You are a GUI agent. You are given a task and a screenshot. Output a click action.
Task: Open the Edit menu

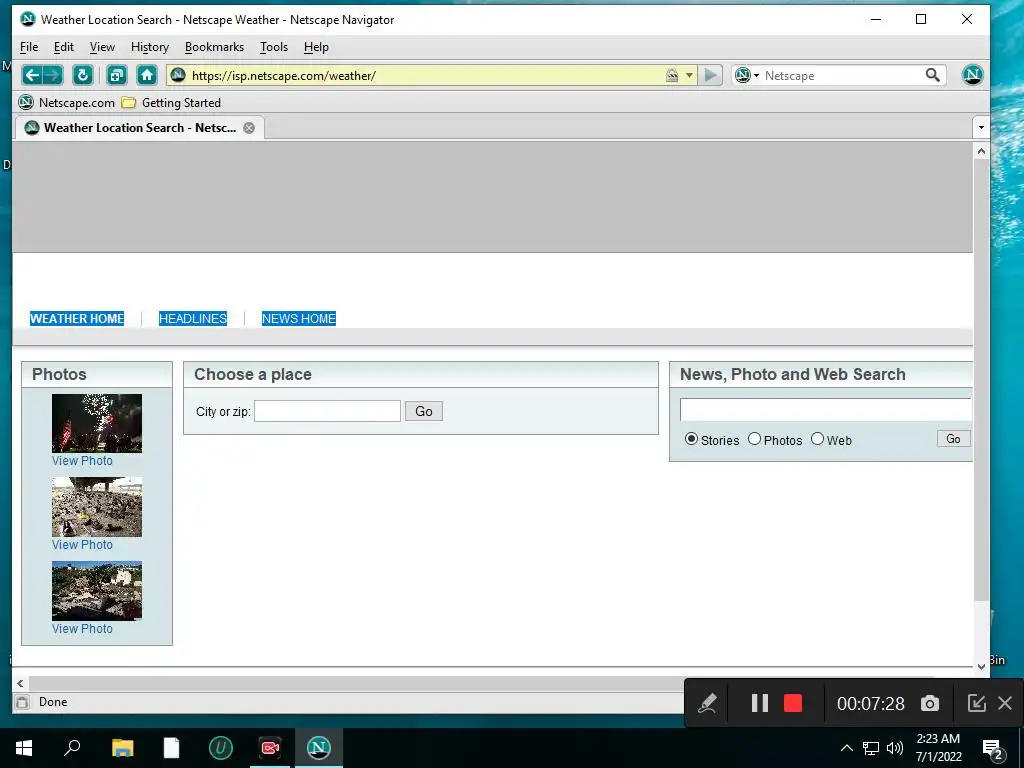[x=63, y=47]
